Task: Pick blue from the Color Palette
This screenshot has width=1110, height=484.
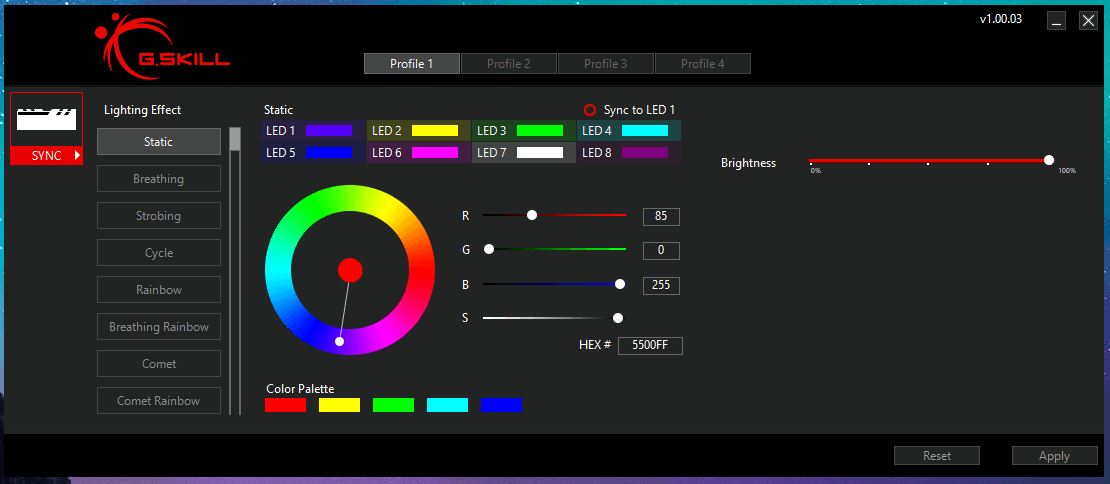Action: coord(501,405)
